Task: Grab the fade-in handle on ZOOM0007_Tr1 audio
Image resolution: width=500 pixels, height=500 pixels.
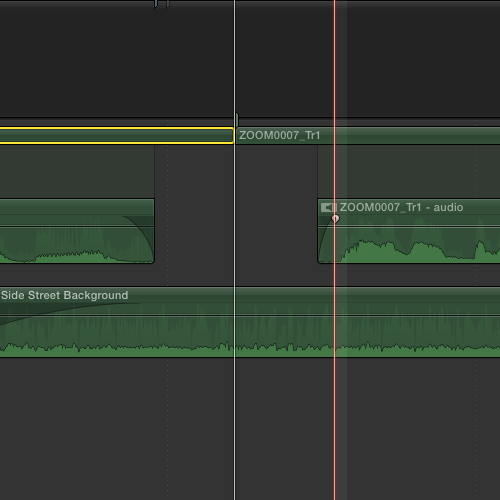Action: pos(336,219)
